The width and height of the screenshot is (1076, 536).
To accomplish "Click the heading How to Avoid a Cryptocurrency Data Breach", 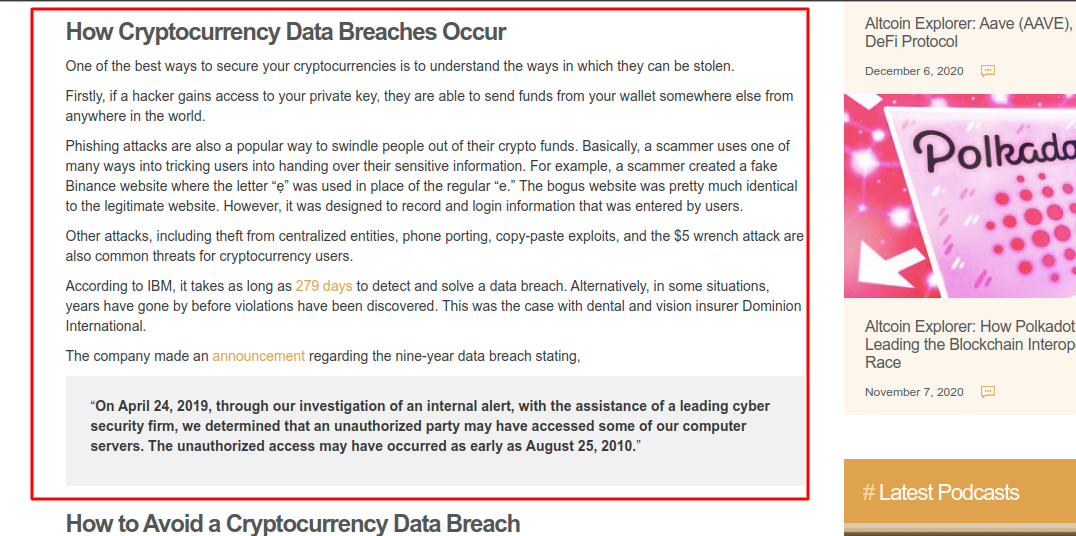I will pos(293,524).
